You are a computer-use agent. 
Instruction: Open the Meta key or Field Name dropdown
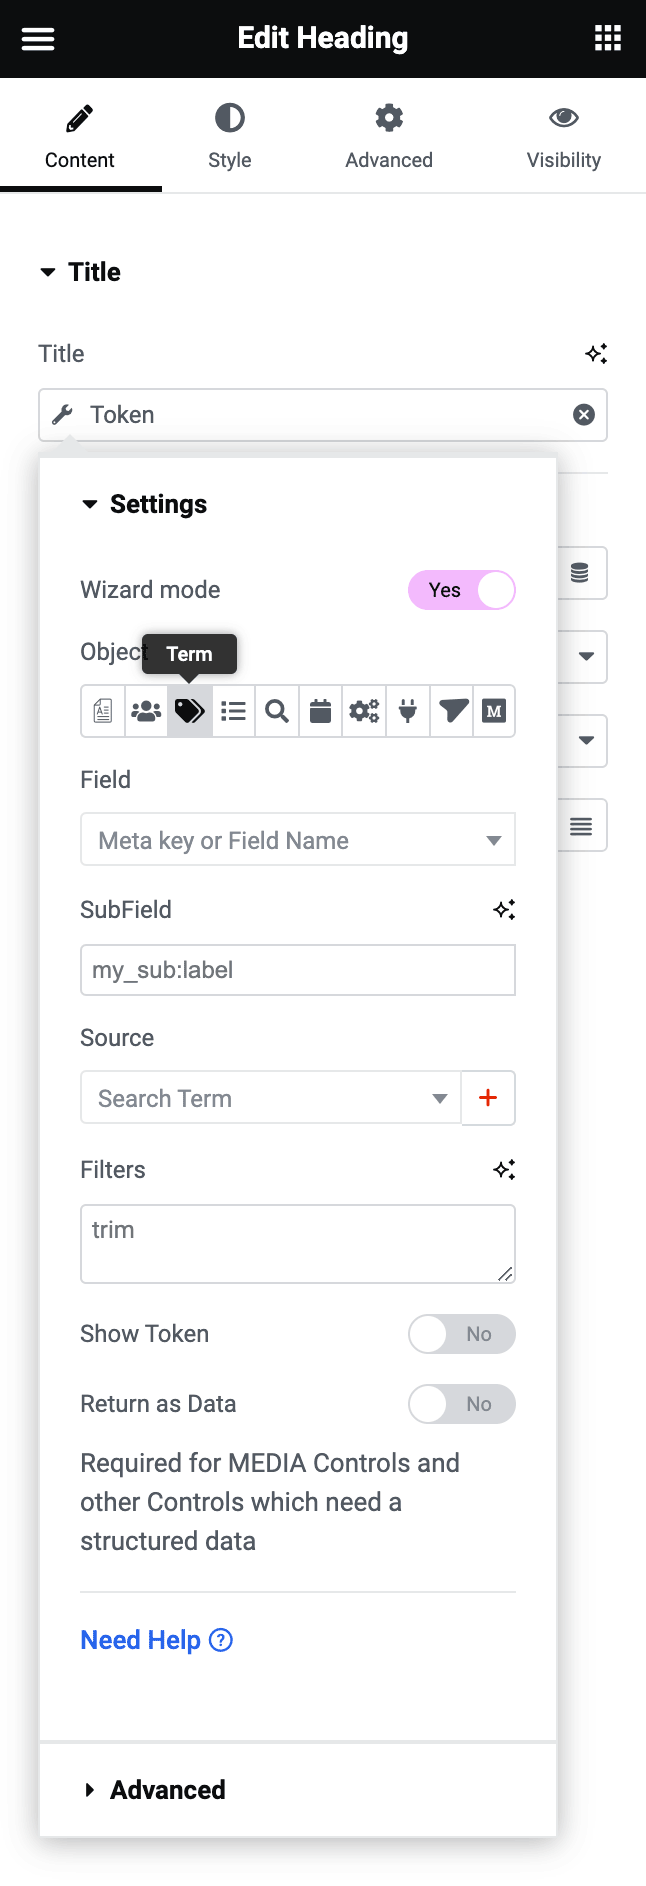click(x=297, y=840)
